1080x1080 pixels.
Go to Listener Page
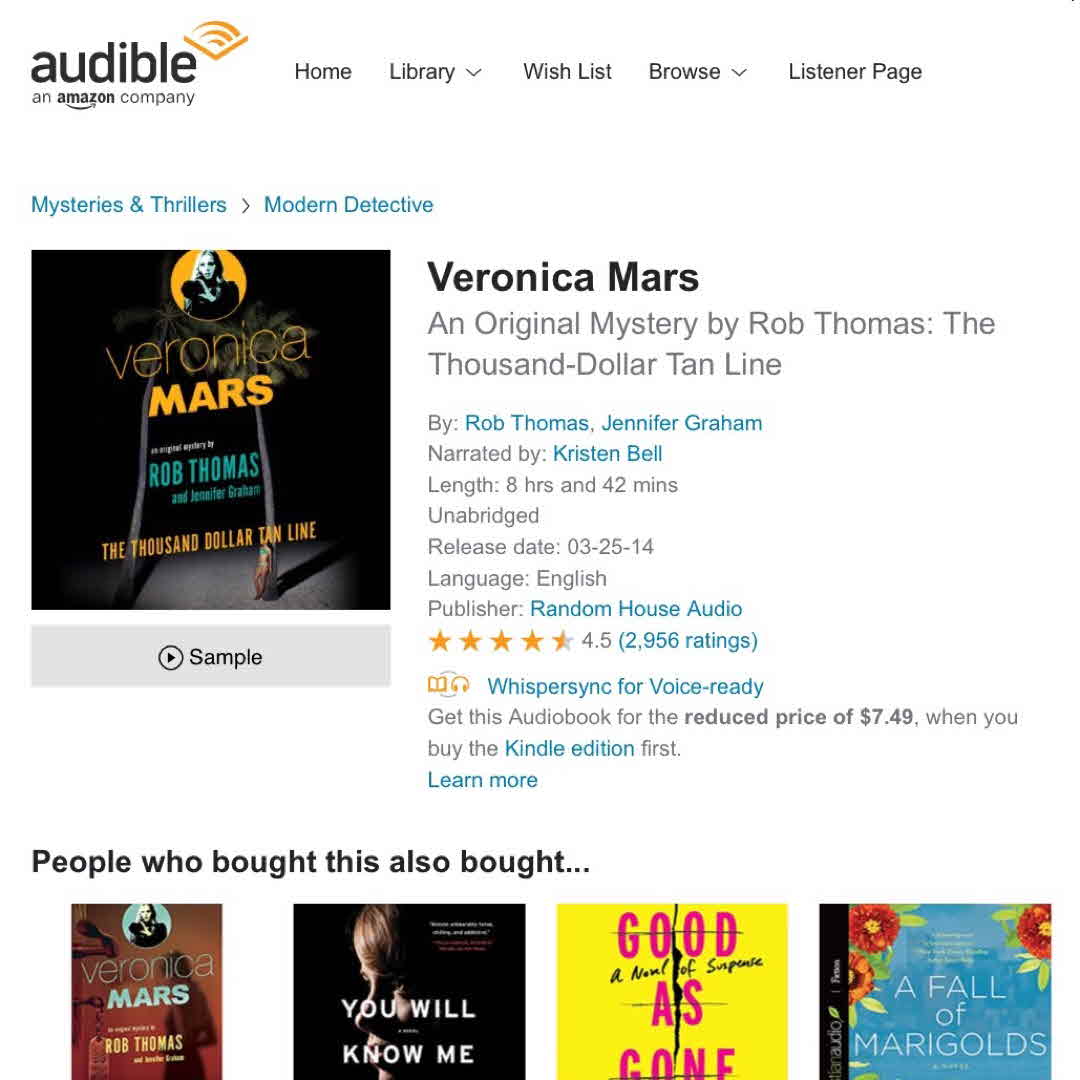point(855,72)
